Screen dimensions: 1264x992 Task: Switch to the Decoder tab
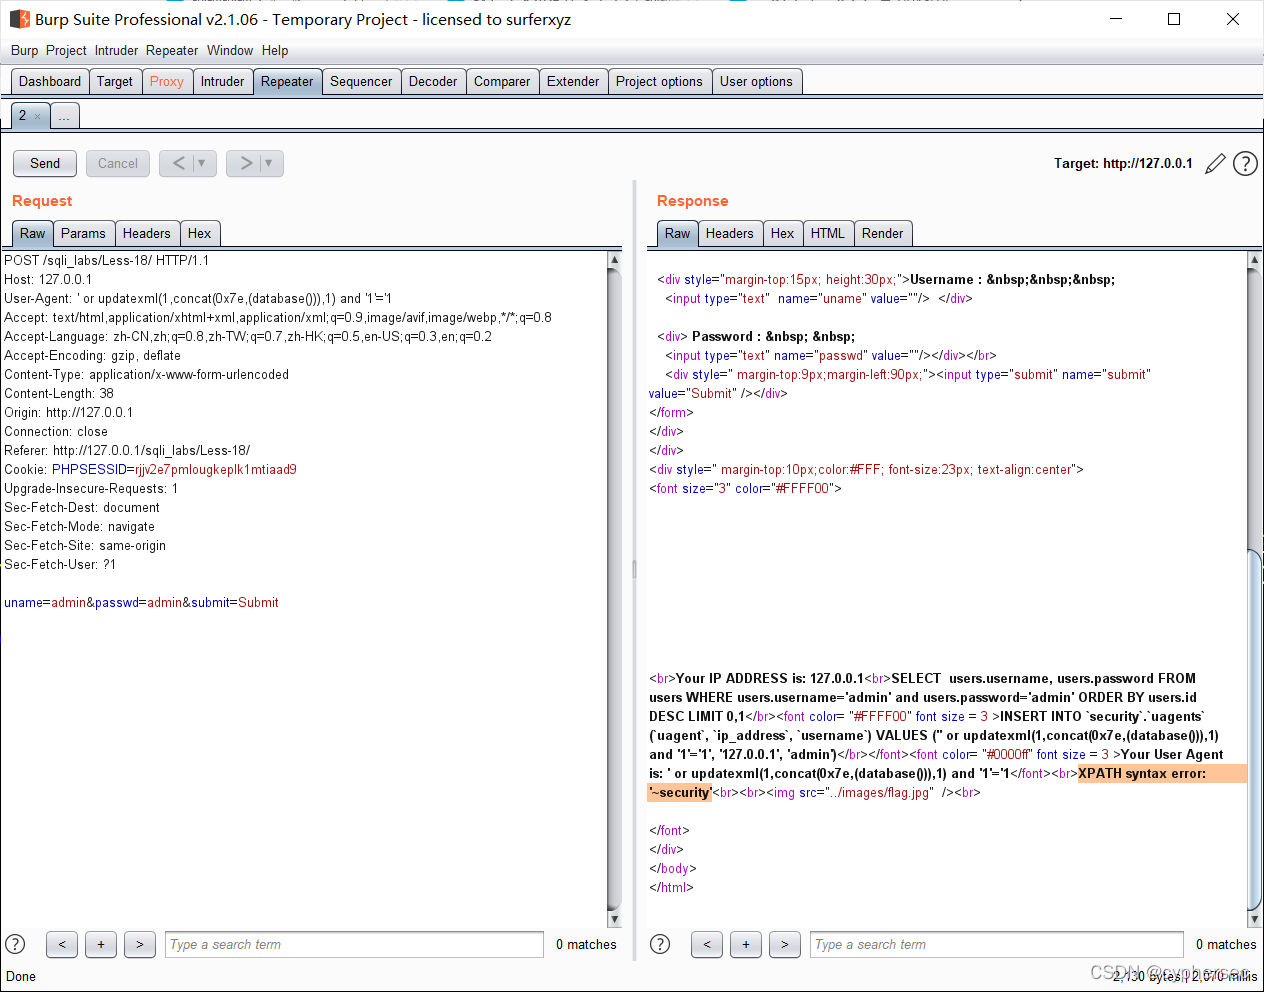[x=433, y=82]
